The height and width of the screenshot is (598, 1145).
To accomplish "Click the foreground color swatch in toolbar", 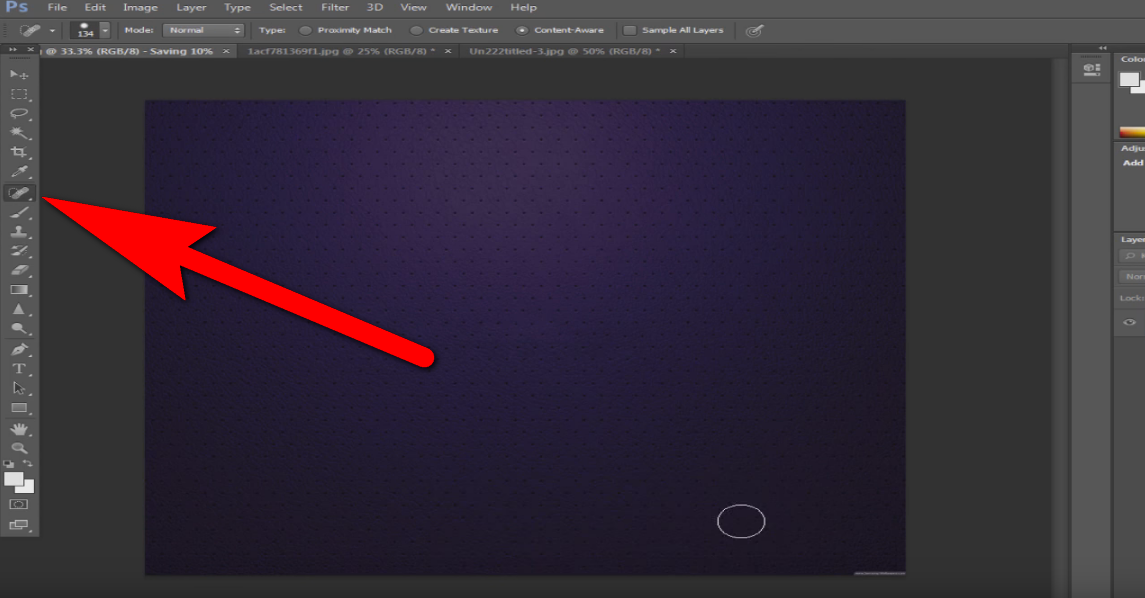I will tap(14, 479).
